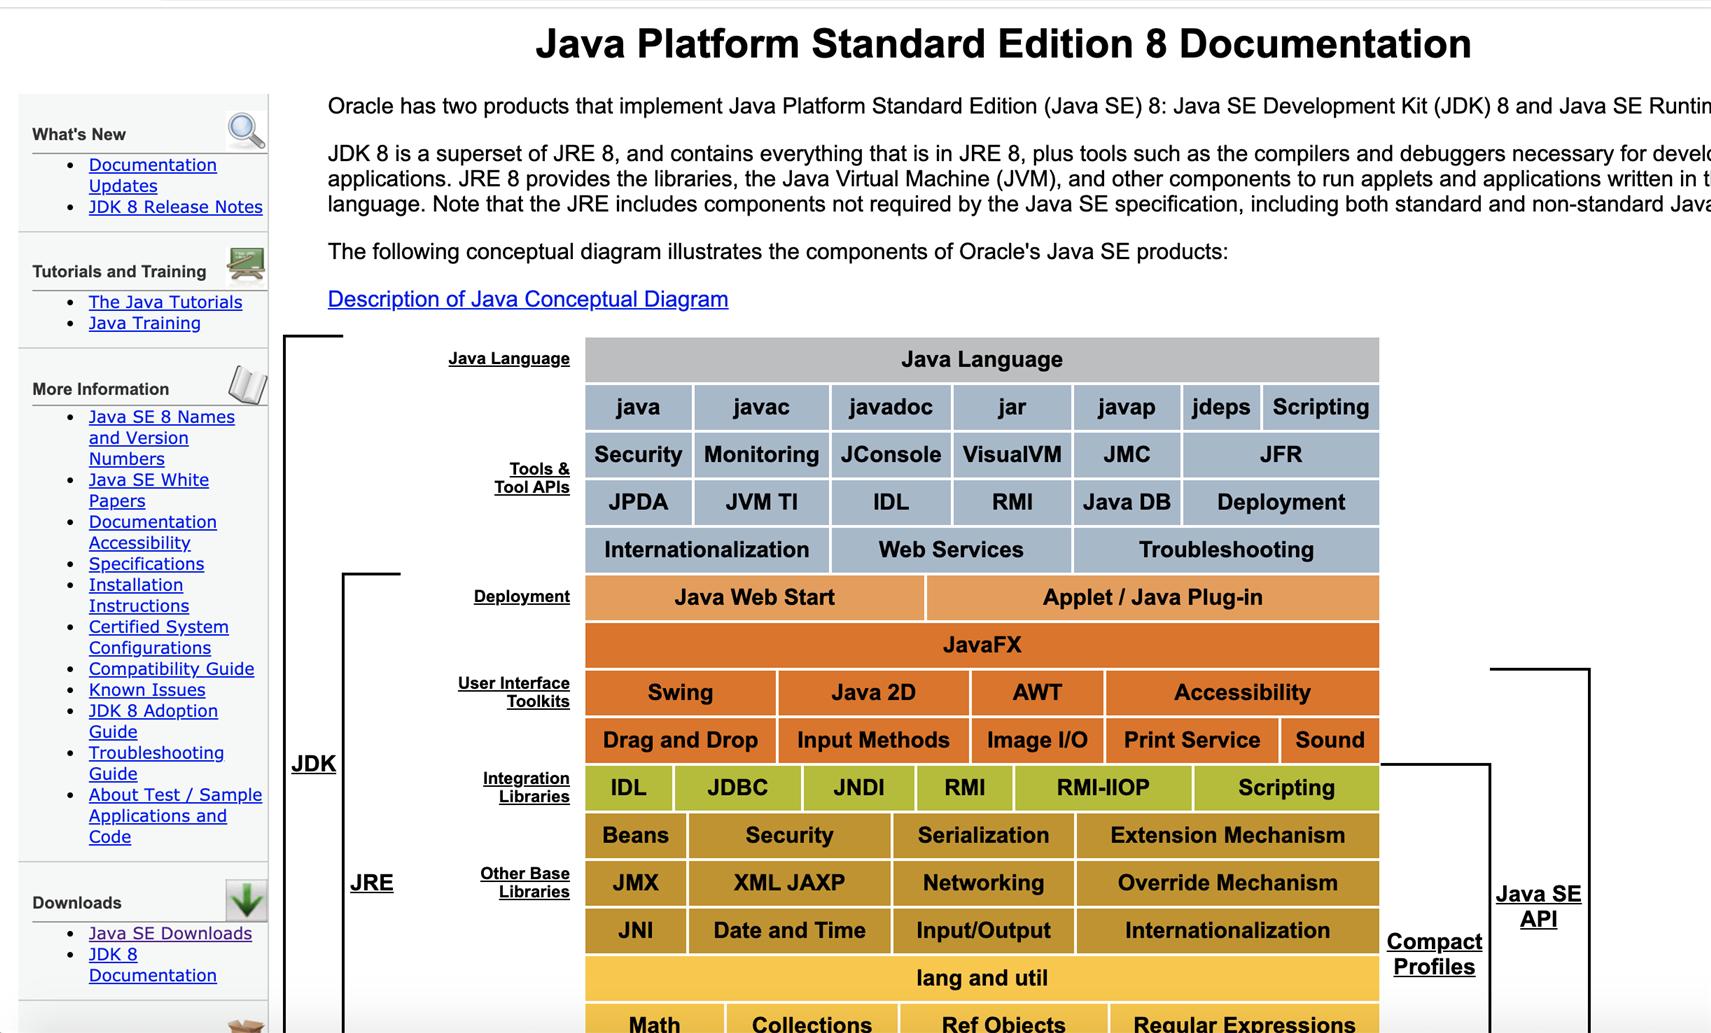The height and width of the screenshot is (1033, 1711).
Task: Click the JFR diagram cell
Action: (x=1281, y=454)
